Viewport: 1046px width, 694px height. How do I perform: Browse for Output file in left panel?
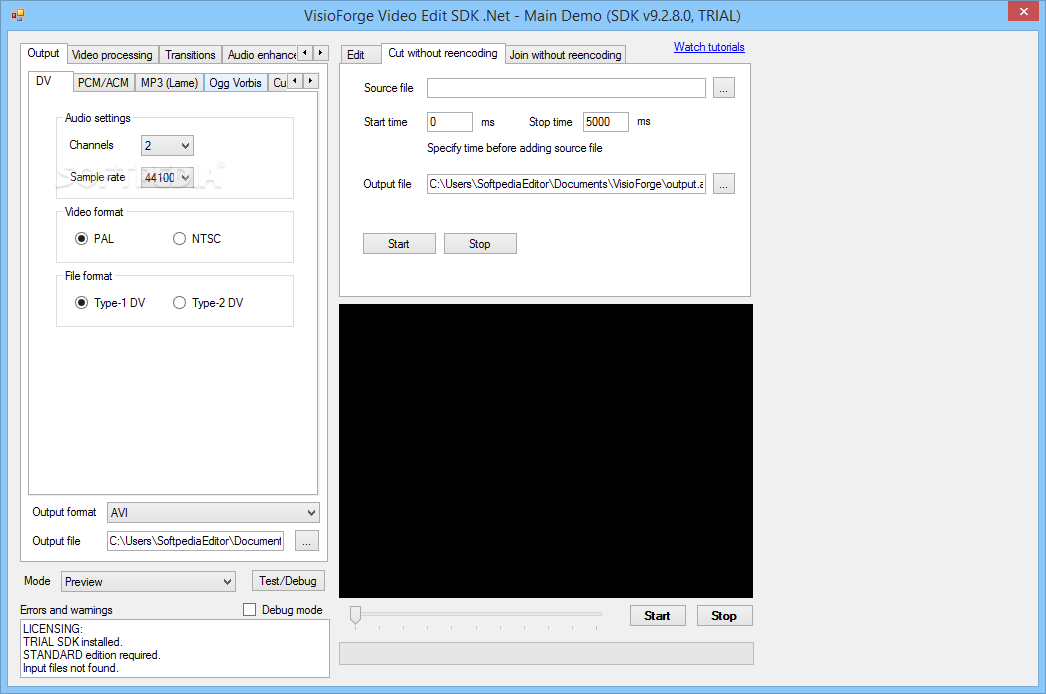(x=307, y=541)
